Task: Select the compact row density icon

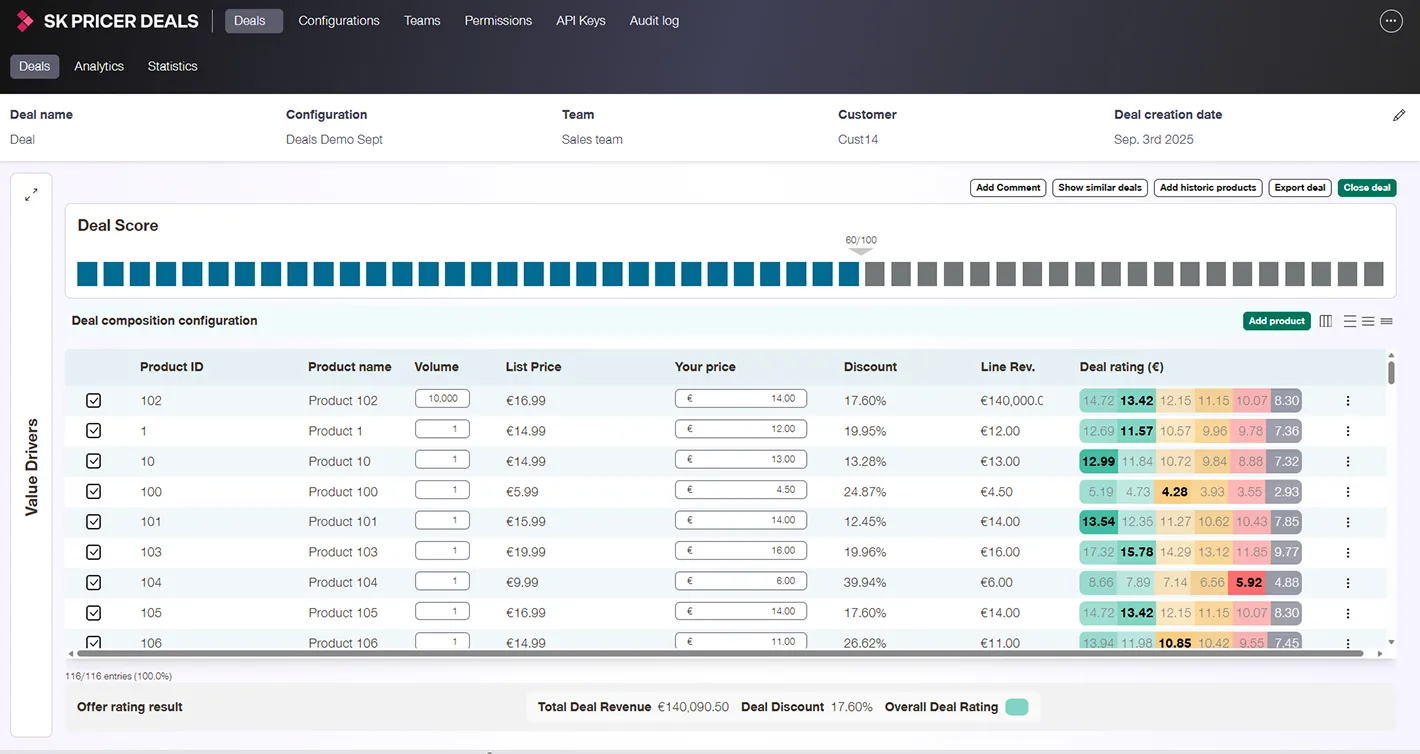Action: (1386, 321)
